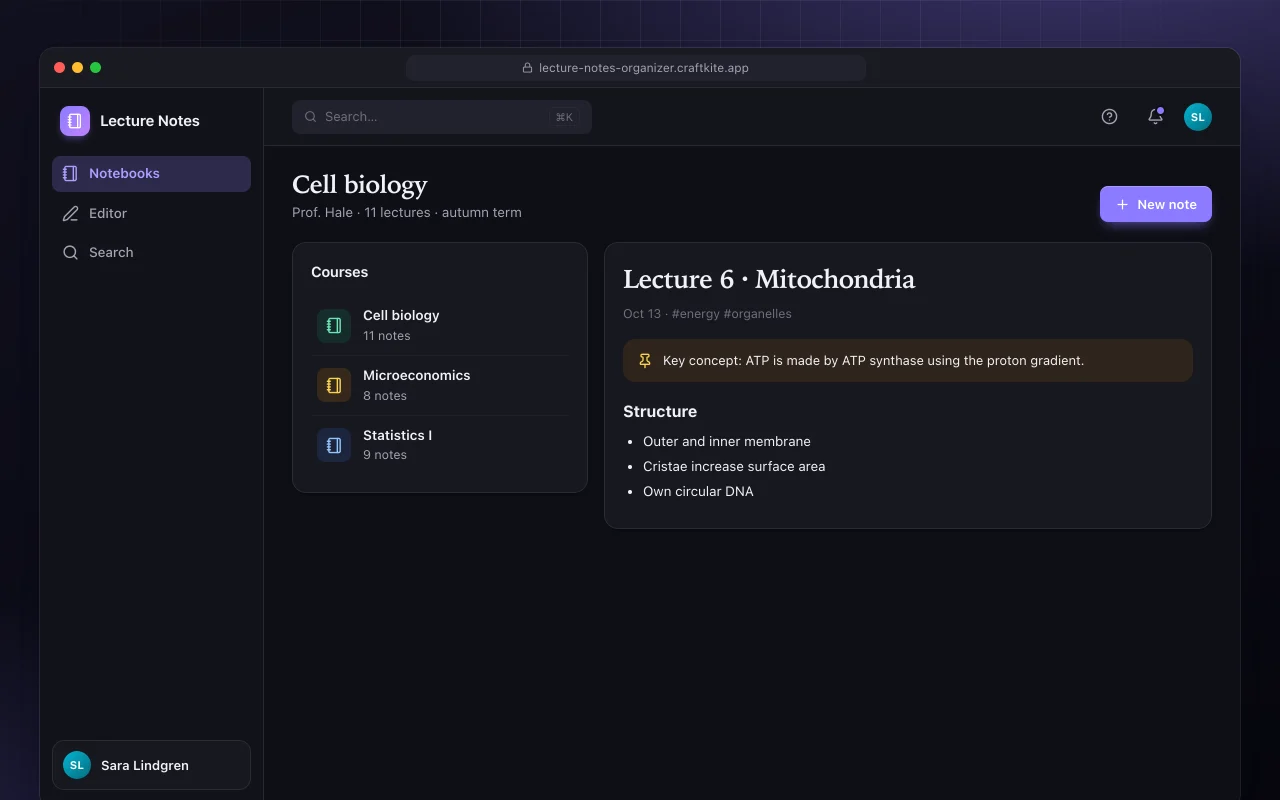
Task: Click the Courses panel heading
Action: (340, 272)
